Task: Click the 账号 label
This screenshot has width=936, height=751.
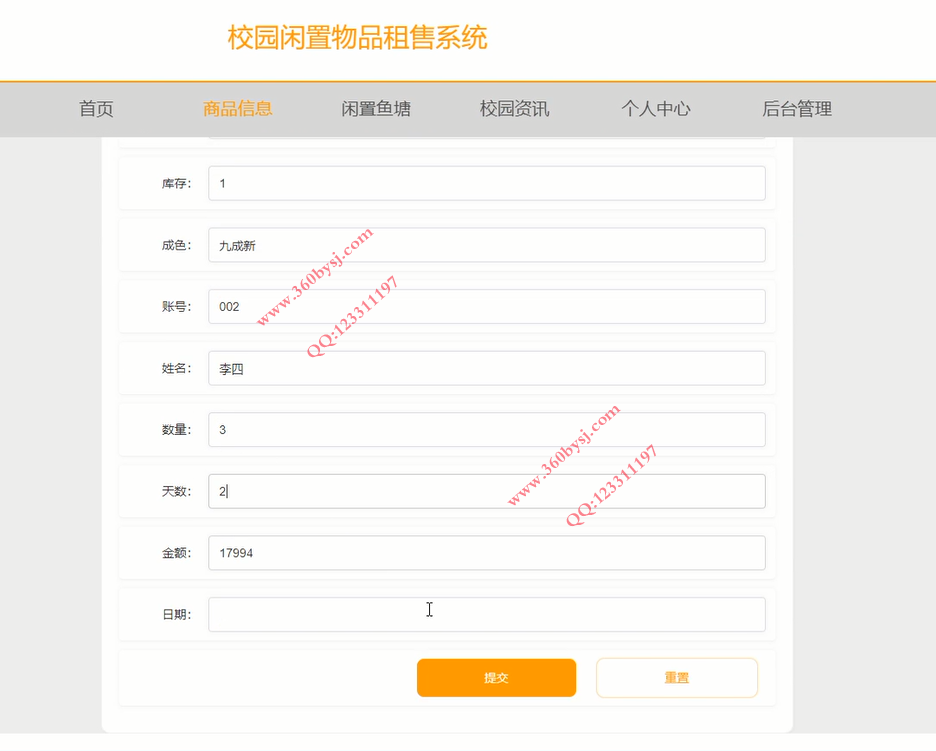Action: 177,307
